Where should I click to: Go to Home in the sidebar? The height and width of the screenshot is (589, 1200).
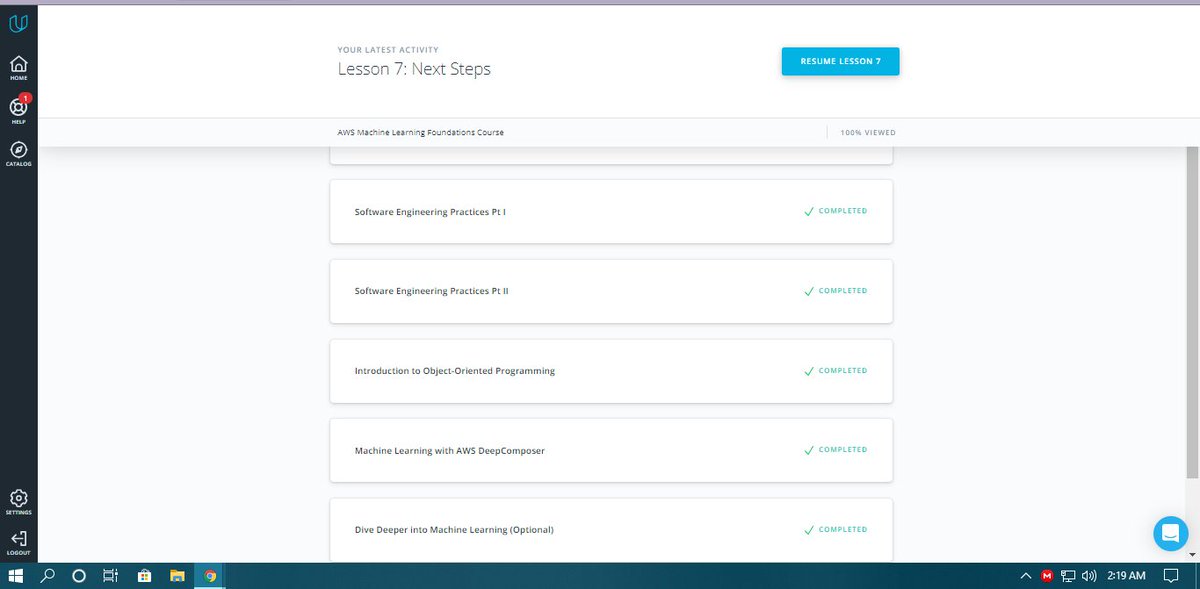(x=18, y=68)
